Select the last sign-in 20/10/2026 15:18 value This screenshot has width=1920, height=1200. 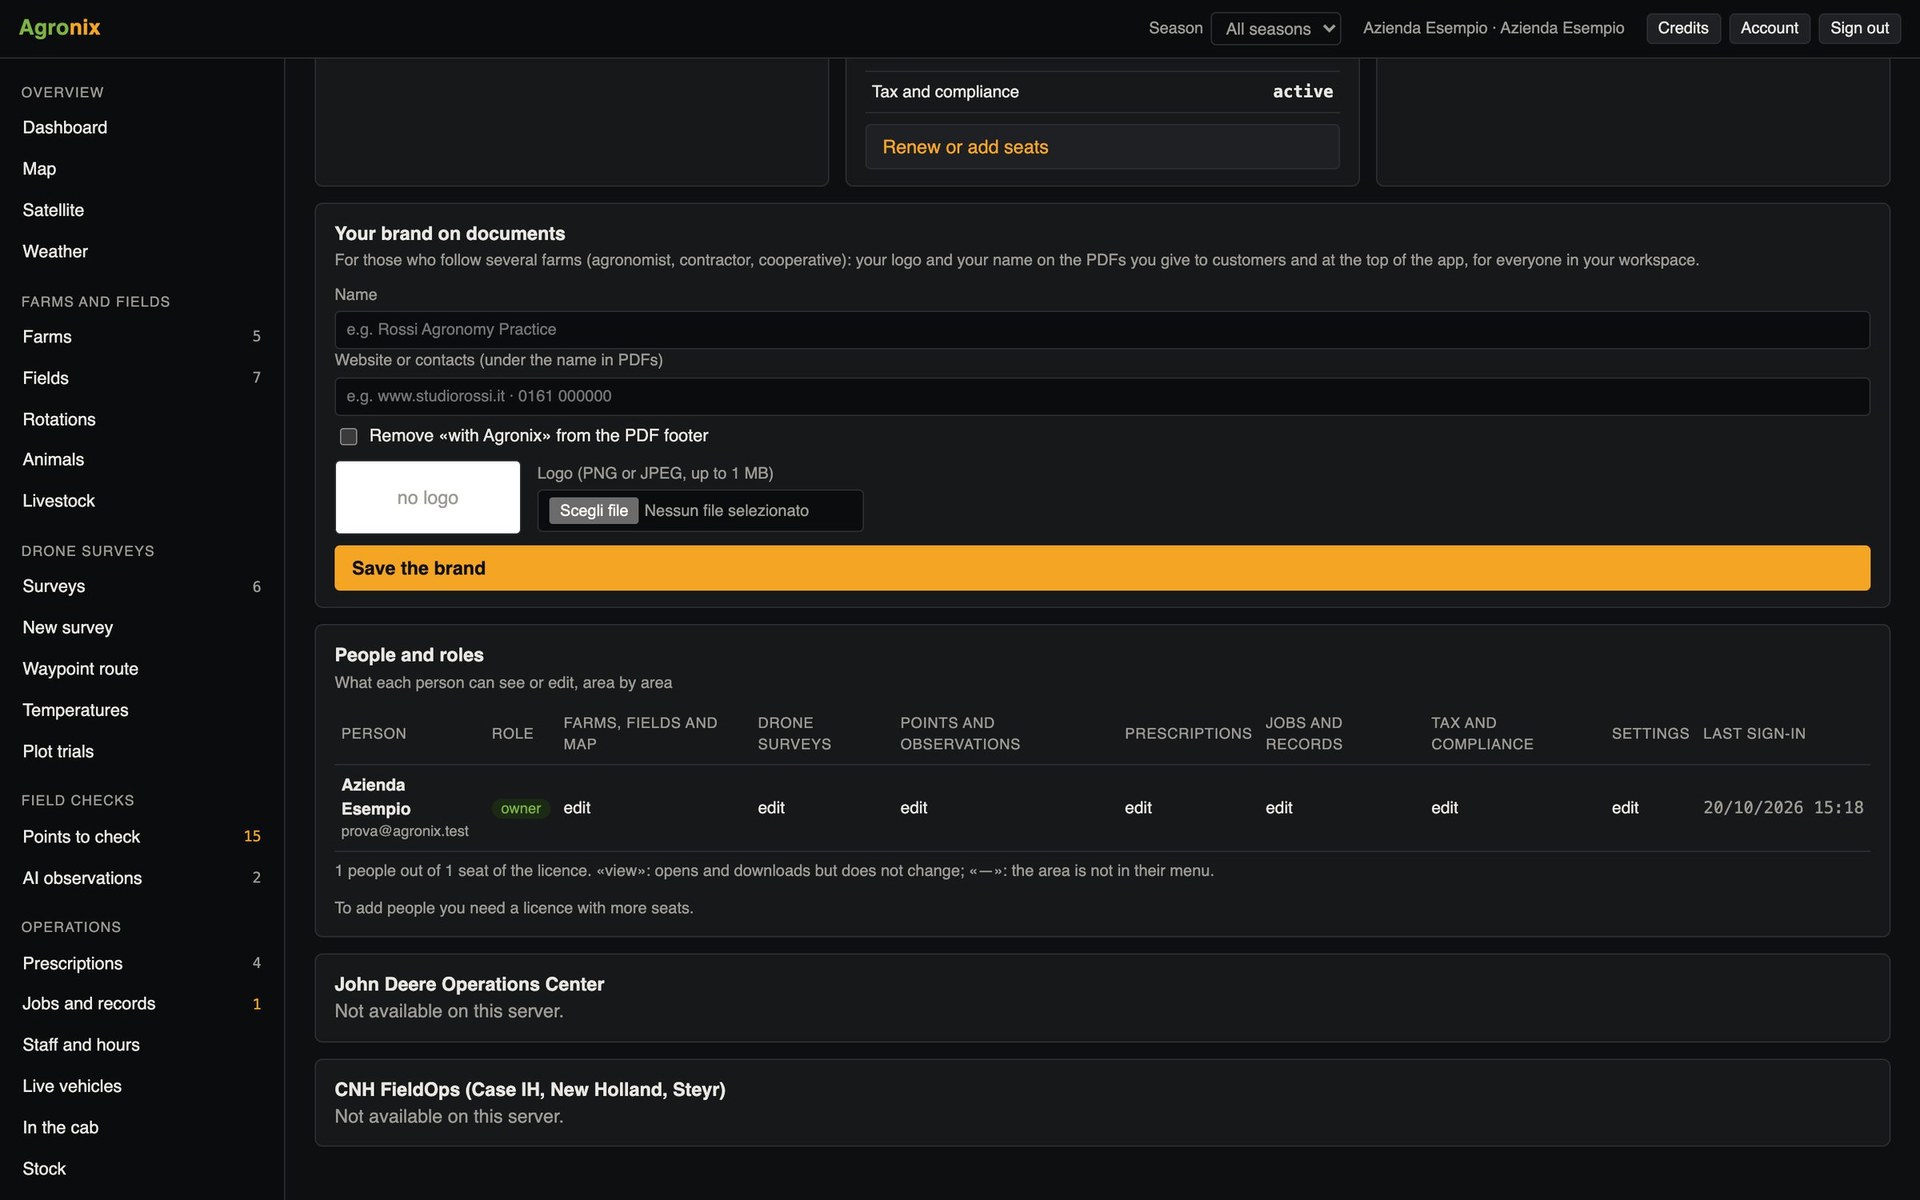[x=1784, y=808]
